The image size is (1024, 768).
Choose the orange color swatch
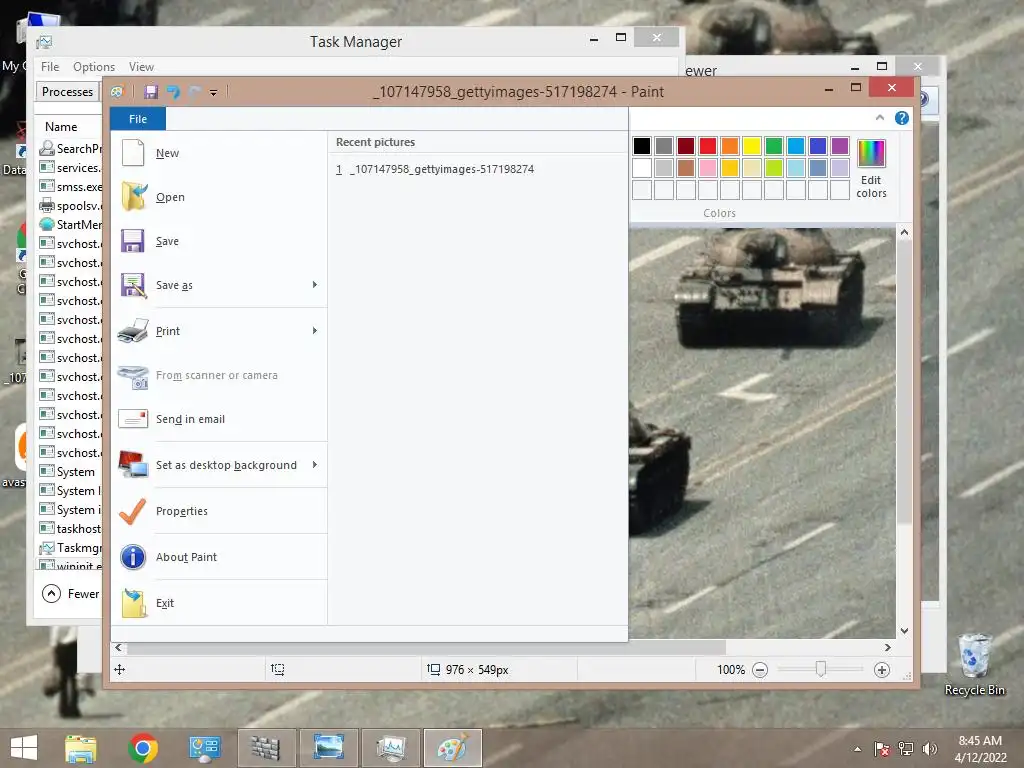click(730, 146)
